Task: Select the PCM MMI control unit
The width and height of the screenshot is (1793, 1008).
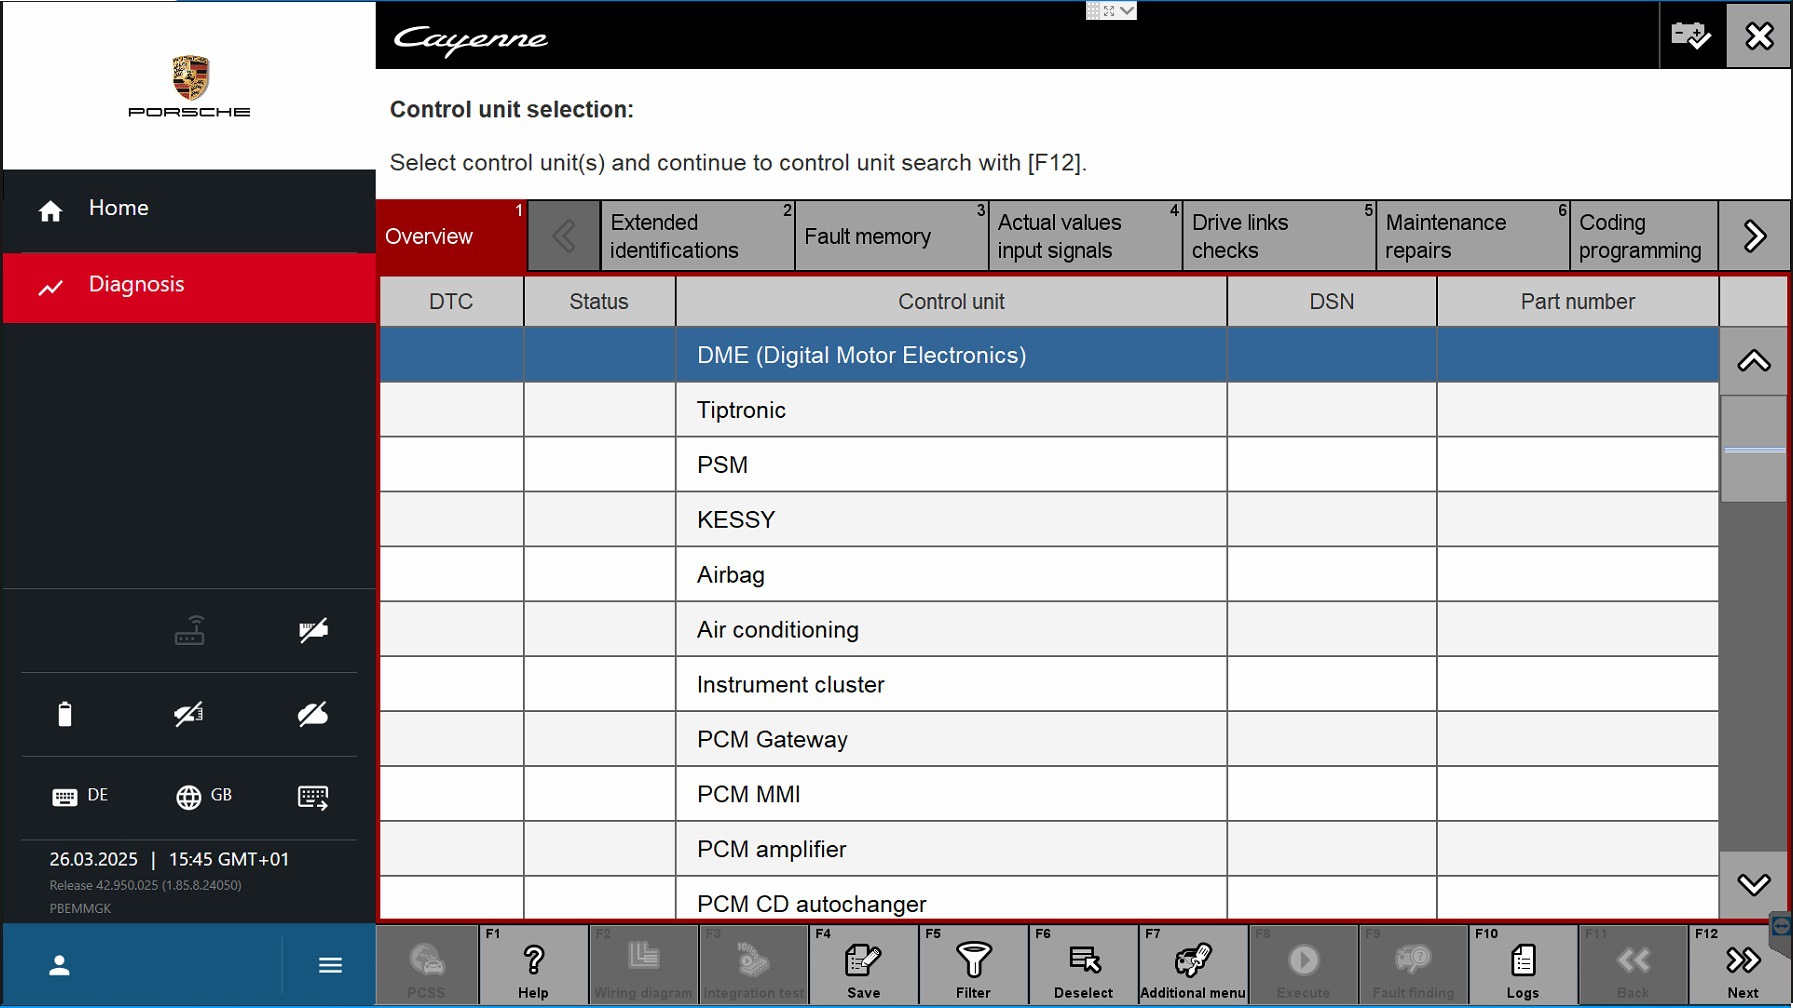Action: pyautogui.click(x=1049, y=794)
